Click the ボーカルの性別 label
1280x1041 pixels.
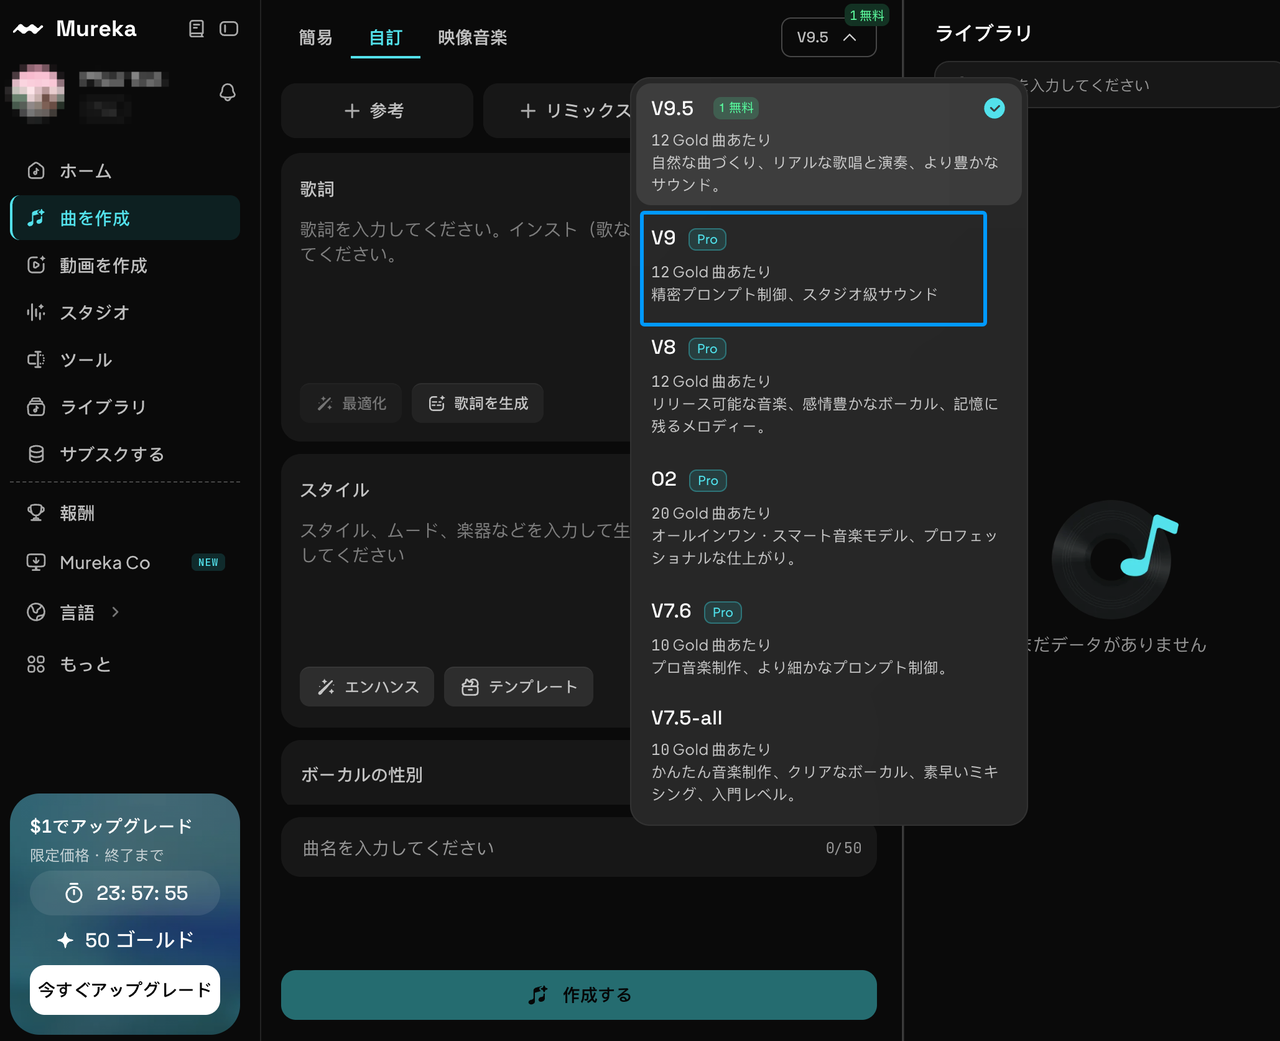point(362,775)
